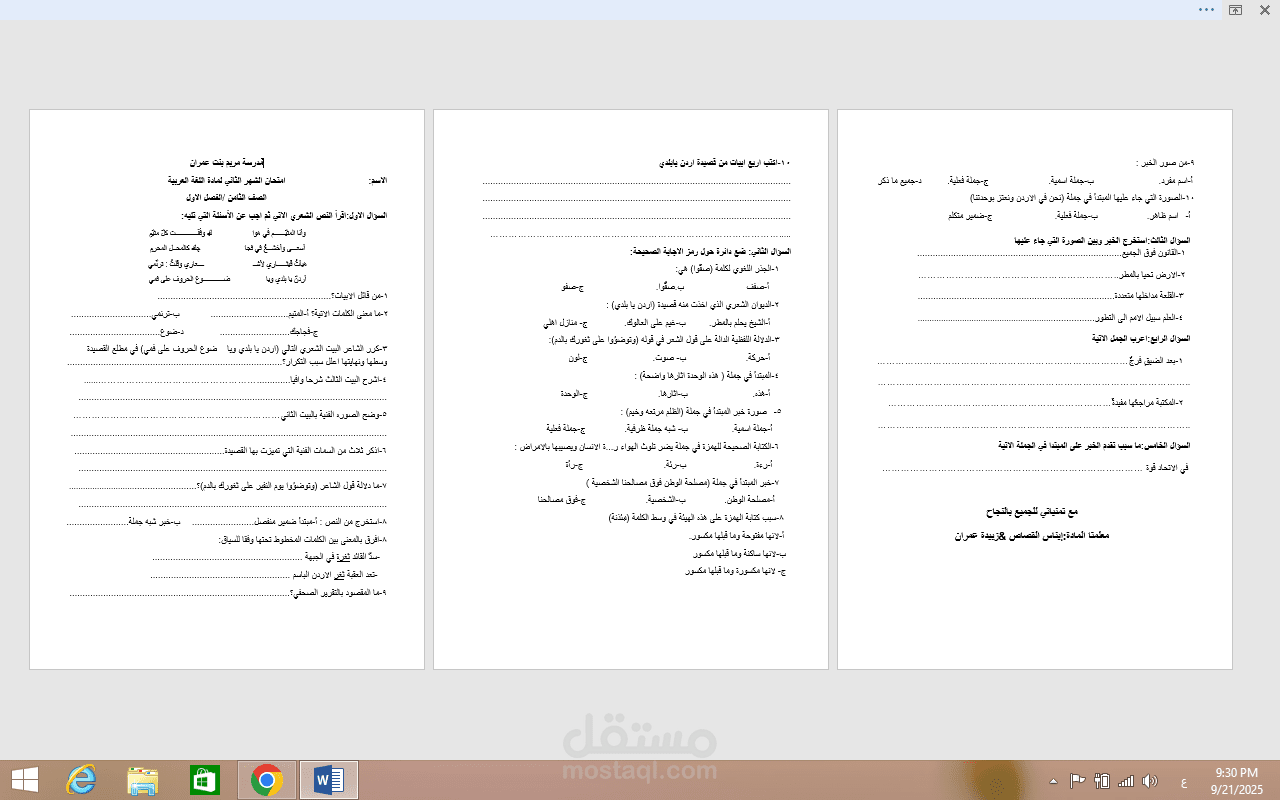Click the question '٥-وضح الصوره الفنية بالبيت الثاني'

332,414
